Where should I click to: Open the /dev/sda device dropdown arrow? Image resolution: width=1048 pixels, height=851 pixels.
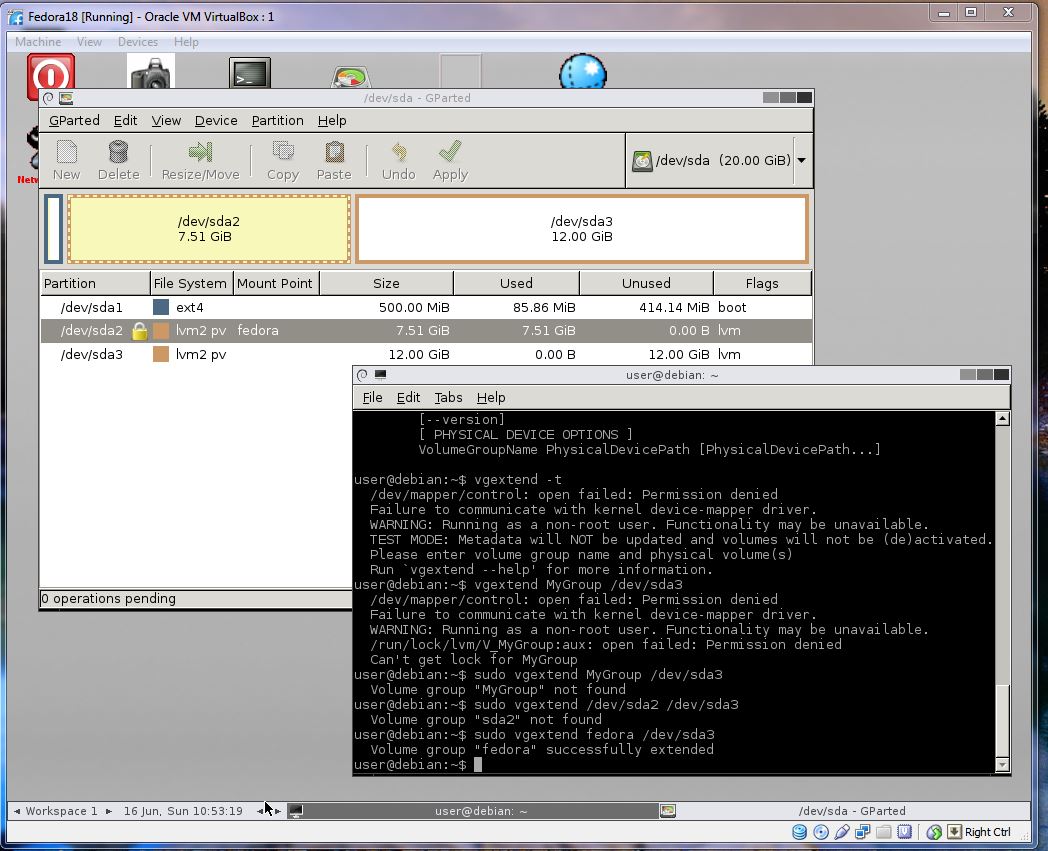tap(801, 160)
